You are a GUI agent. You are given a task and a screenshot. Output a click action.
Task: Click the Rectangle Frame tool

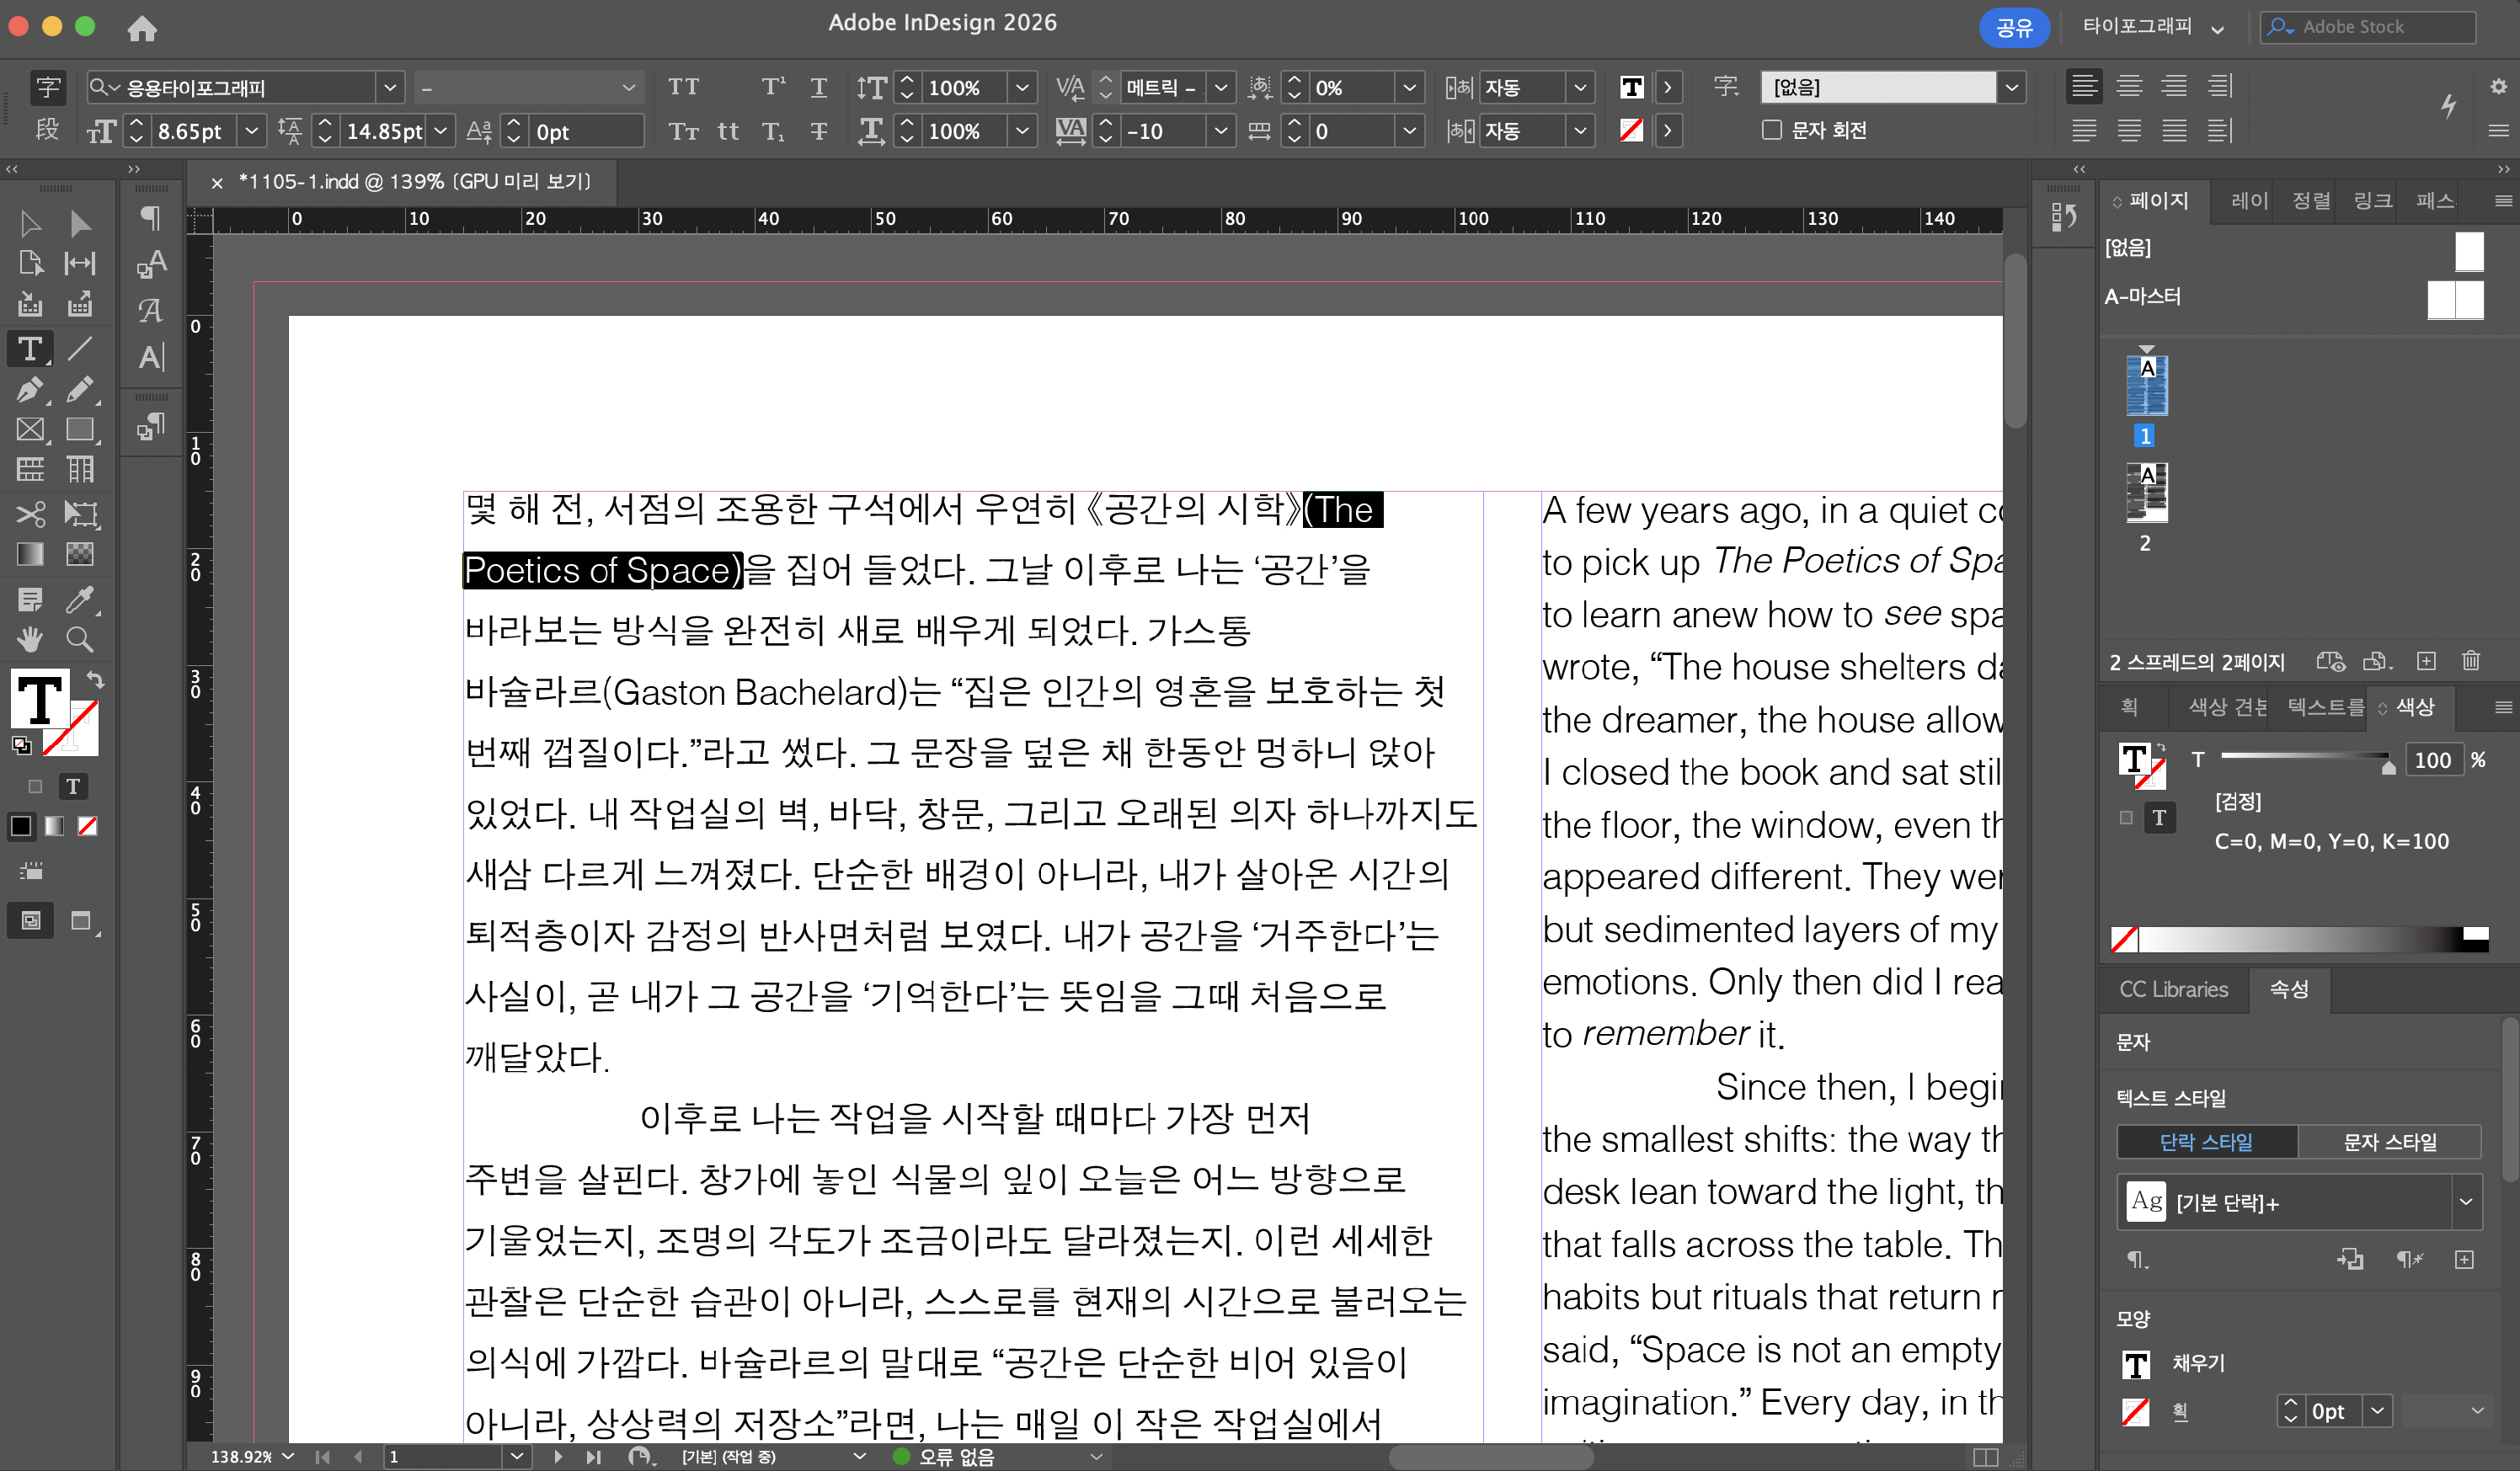pos(30,429)
